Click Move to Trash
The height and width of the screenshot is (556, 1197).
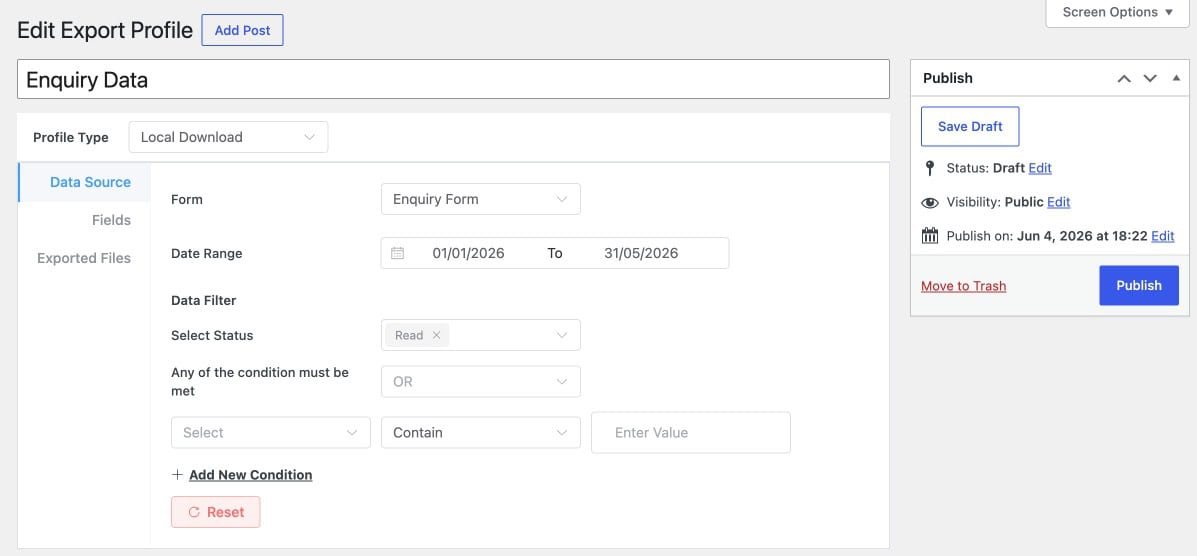pyautogui.click(x=963, y=286)
